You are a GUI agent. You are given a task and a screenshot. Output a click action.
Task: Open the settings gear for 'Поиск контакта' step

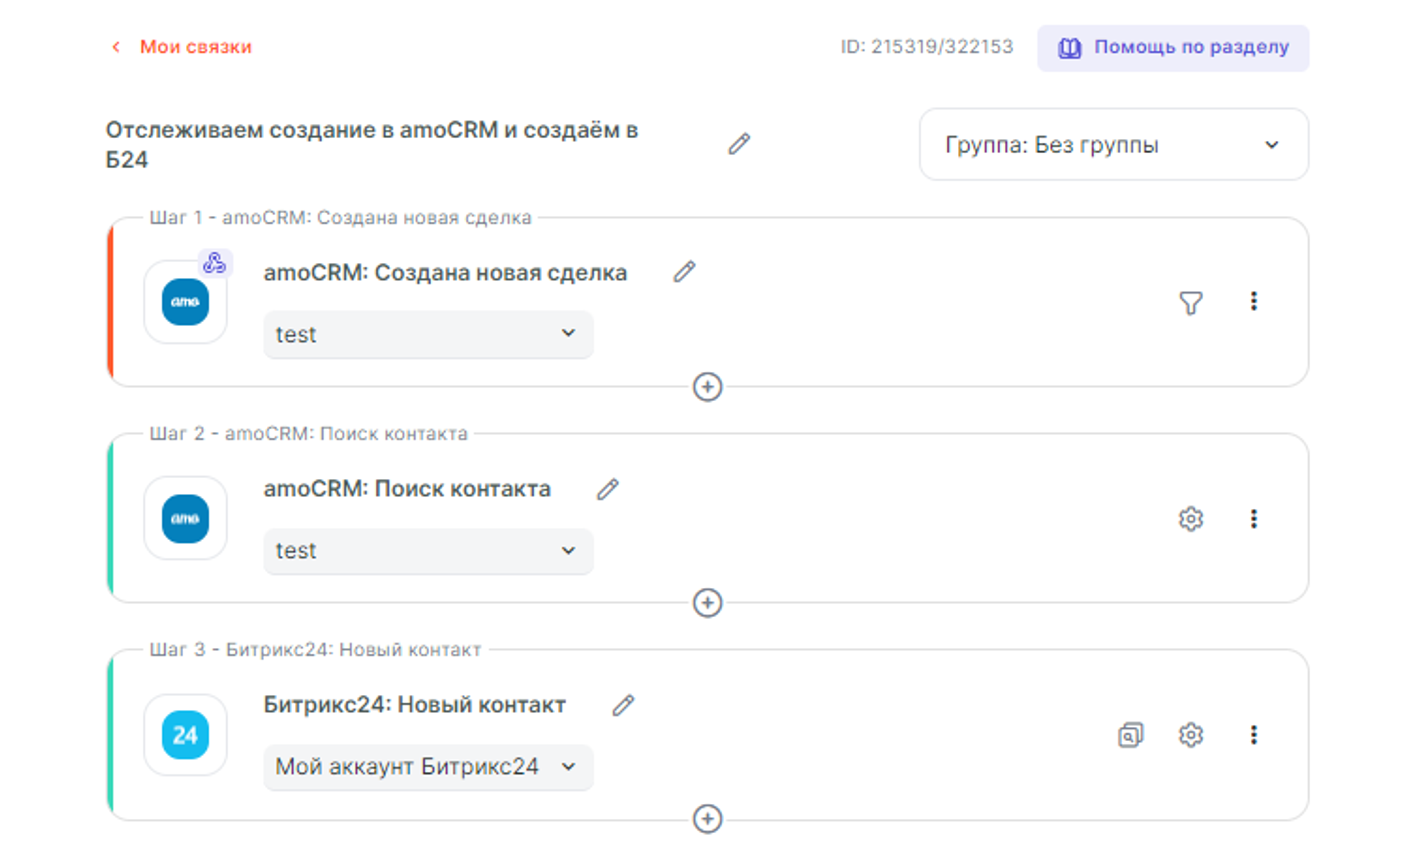tap(1190, 519)
